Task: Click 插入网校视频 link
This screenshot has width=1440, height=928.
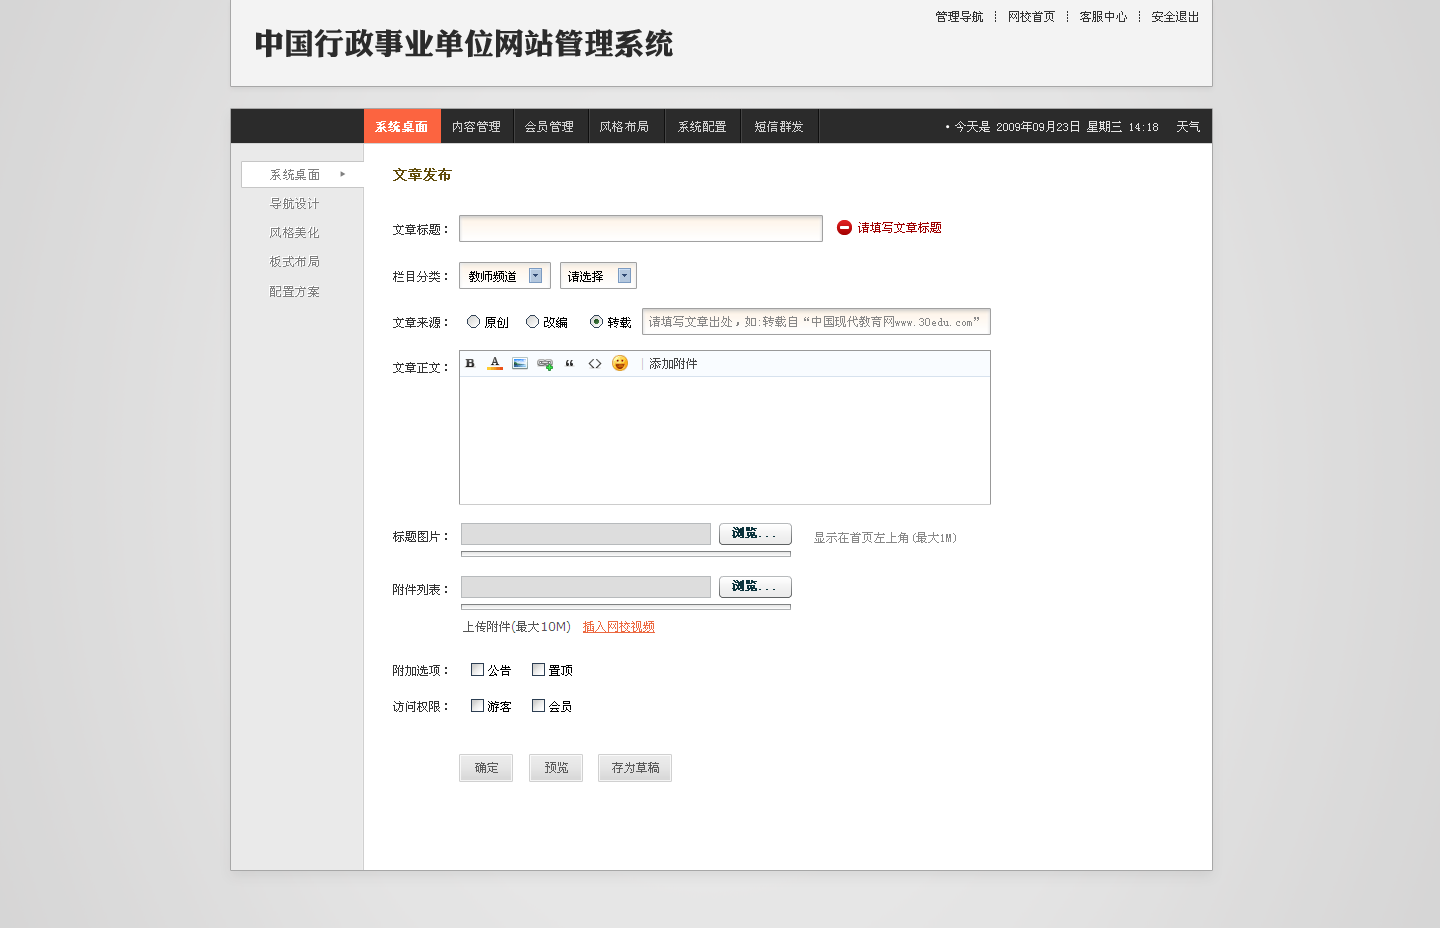Action: point(619,627)
